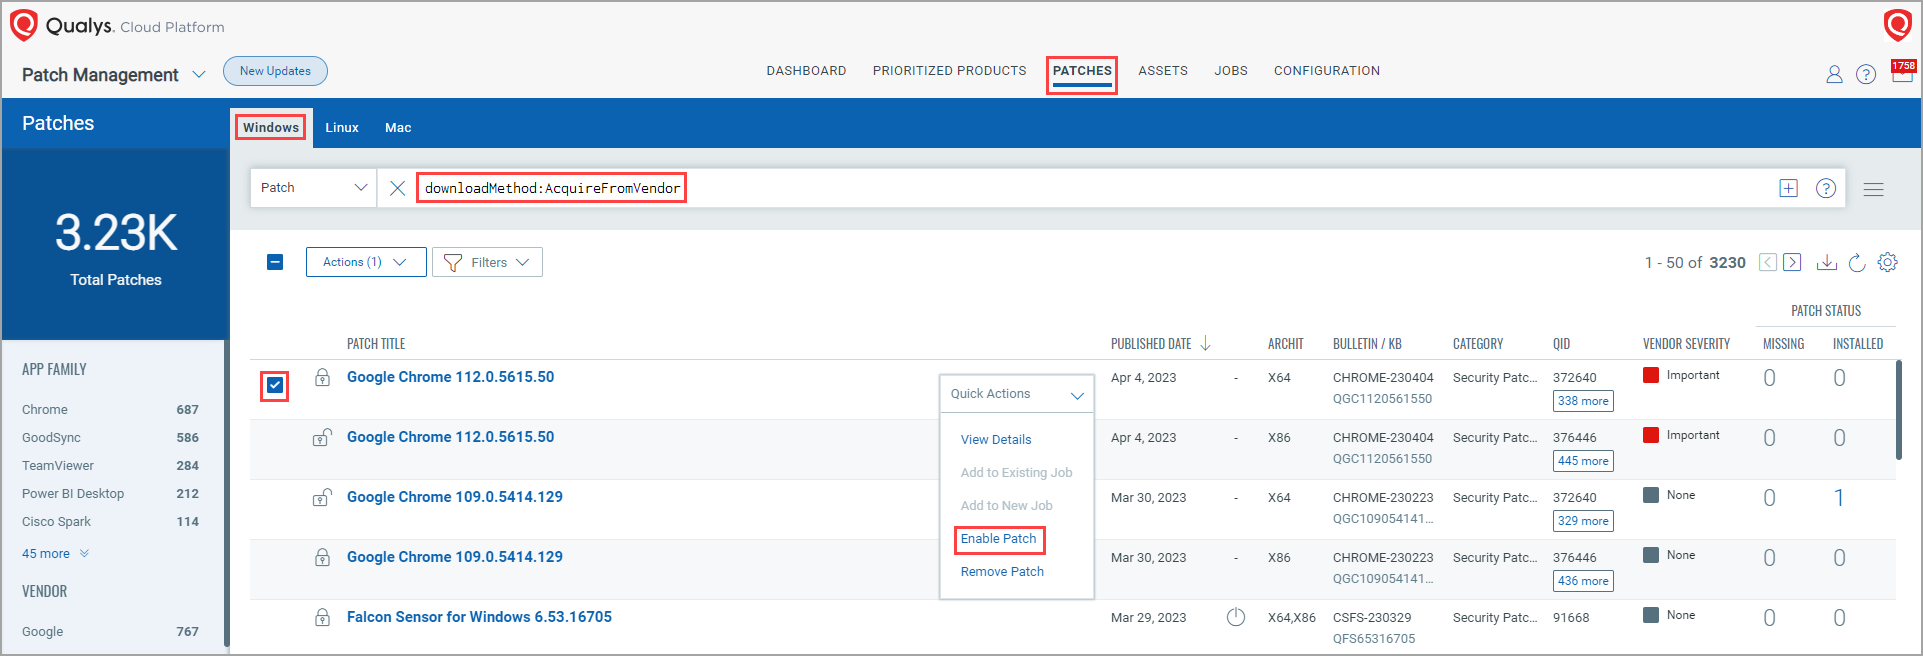Click the New Updates button
Screen dimensions: 1923x656
point(275,71)
